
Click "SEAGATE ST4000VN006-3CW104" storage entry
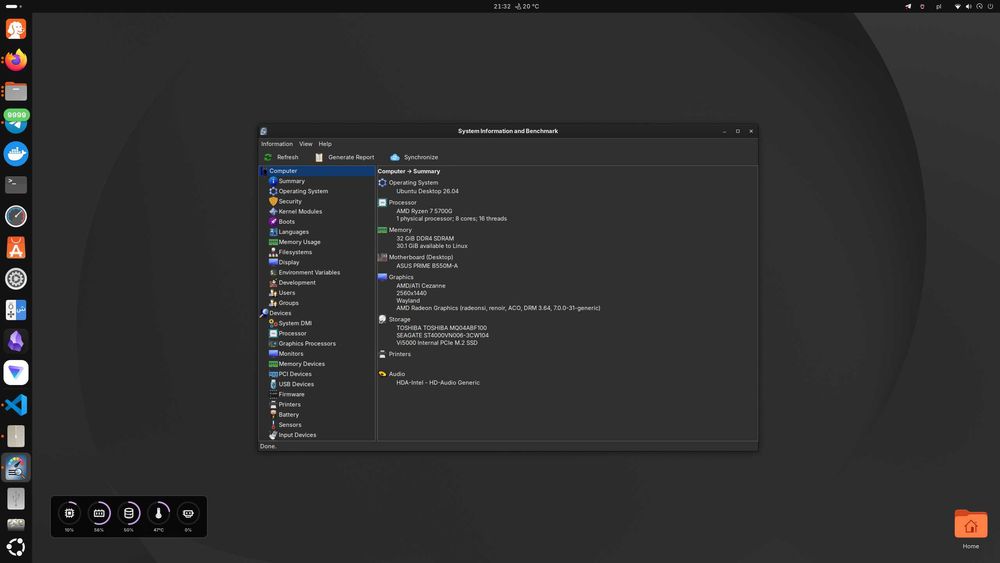pos(443,335)
